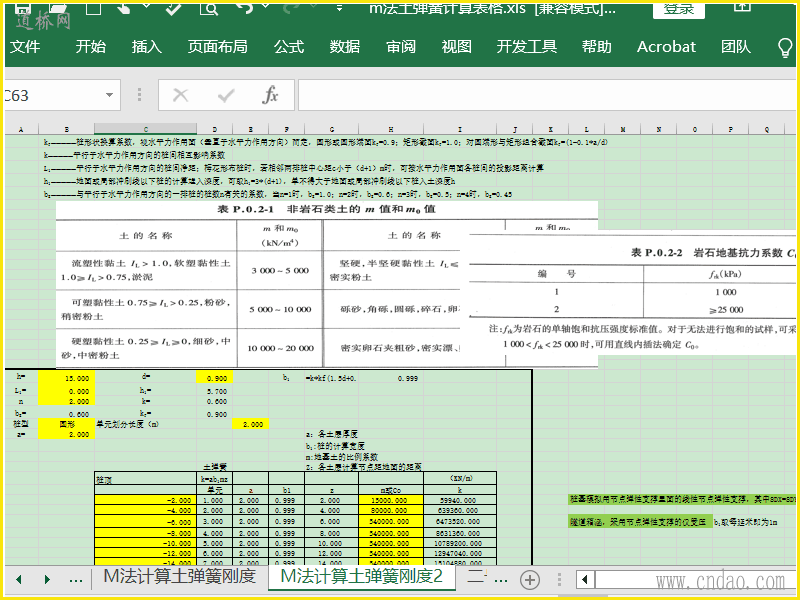Select column A header
The width and height of the screenshot is (800, 600).
click(21, 130)
